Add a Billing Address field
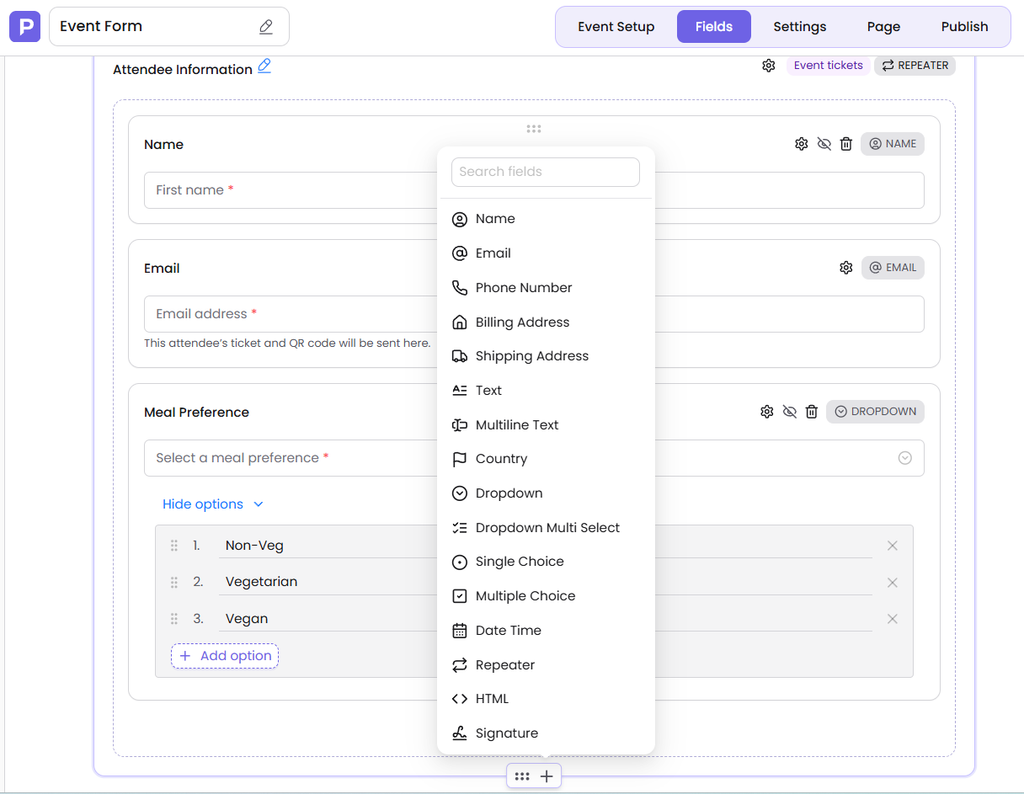Image resolution: width=1024 pixels, height=794 pixels. [546, 322]
